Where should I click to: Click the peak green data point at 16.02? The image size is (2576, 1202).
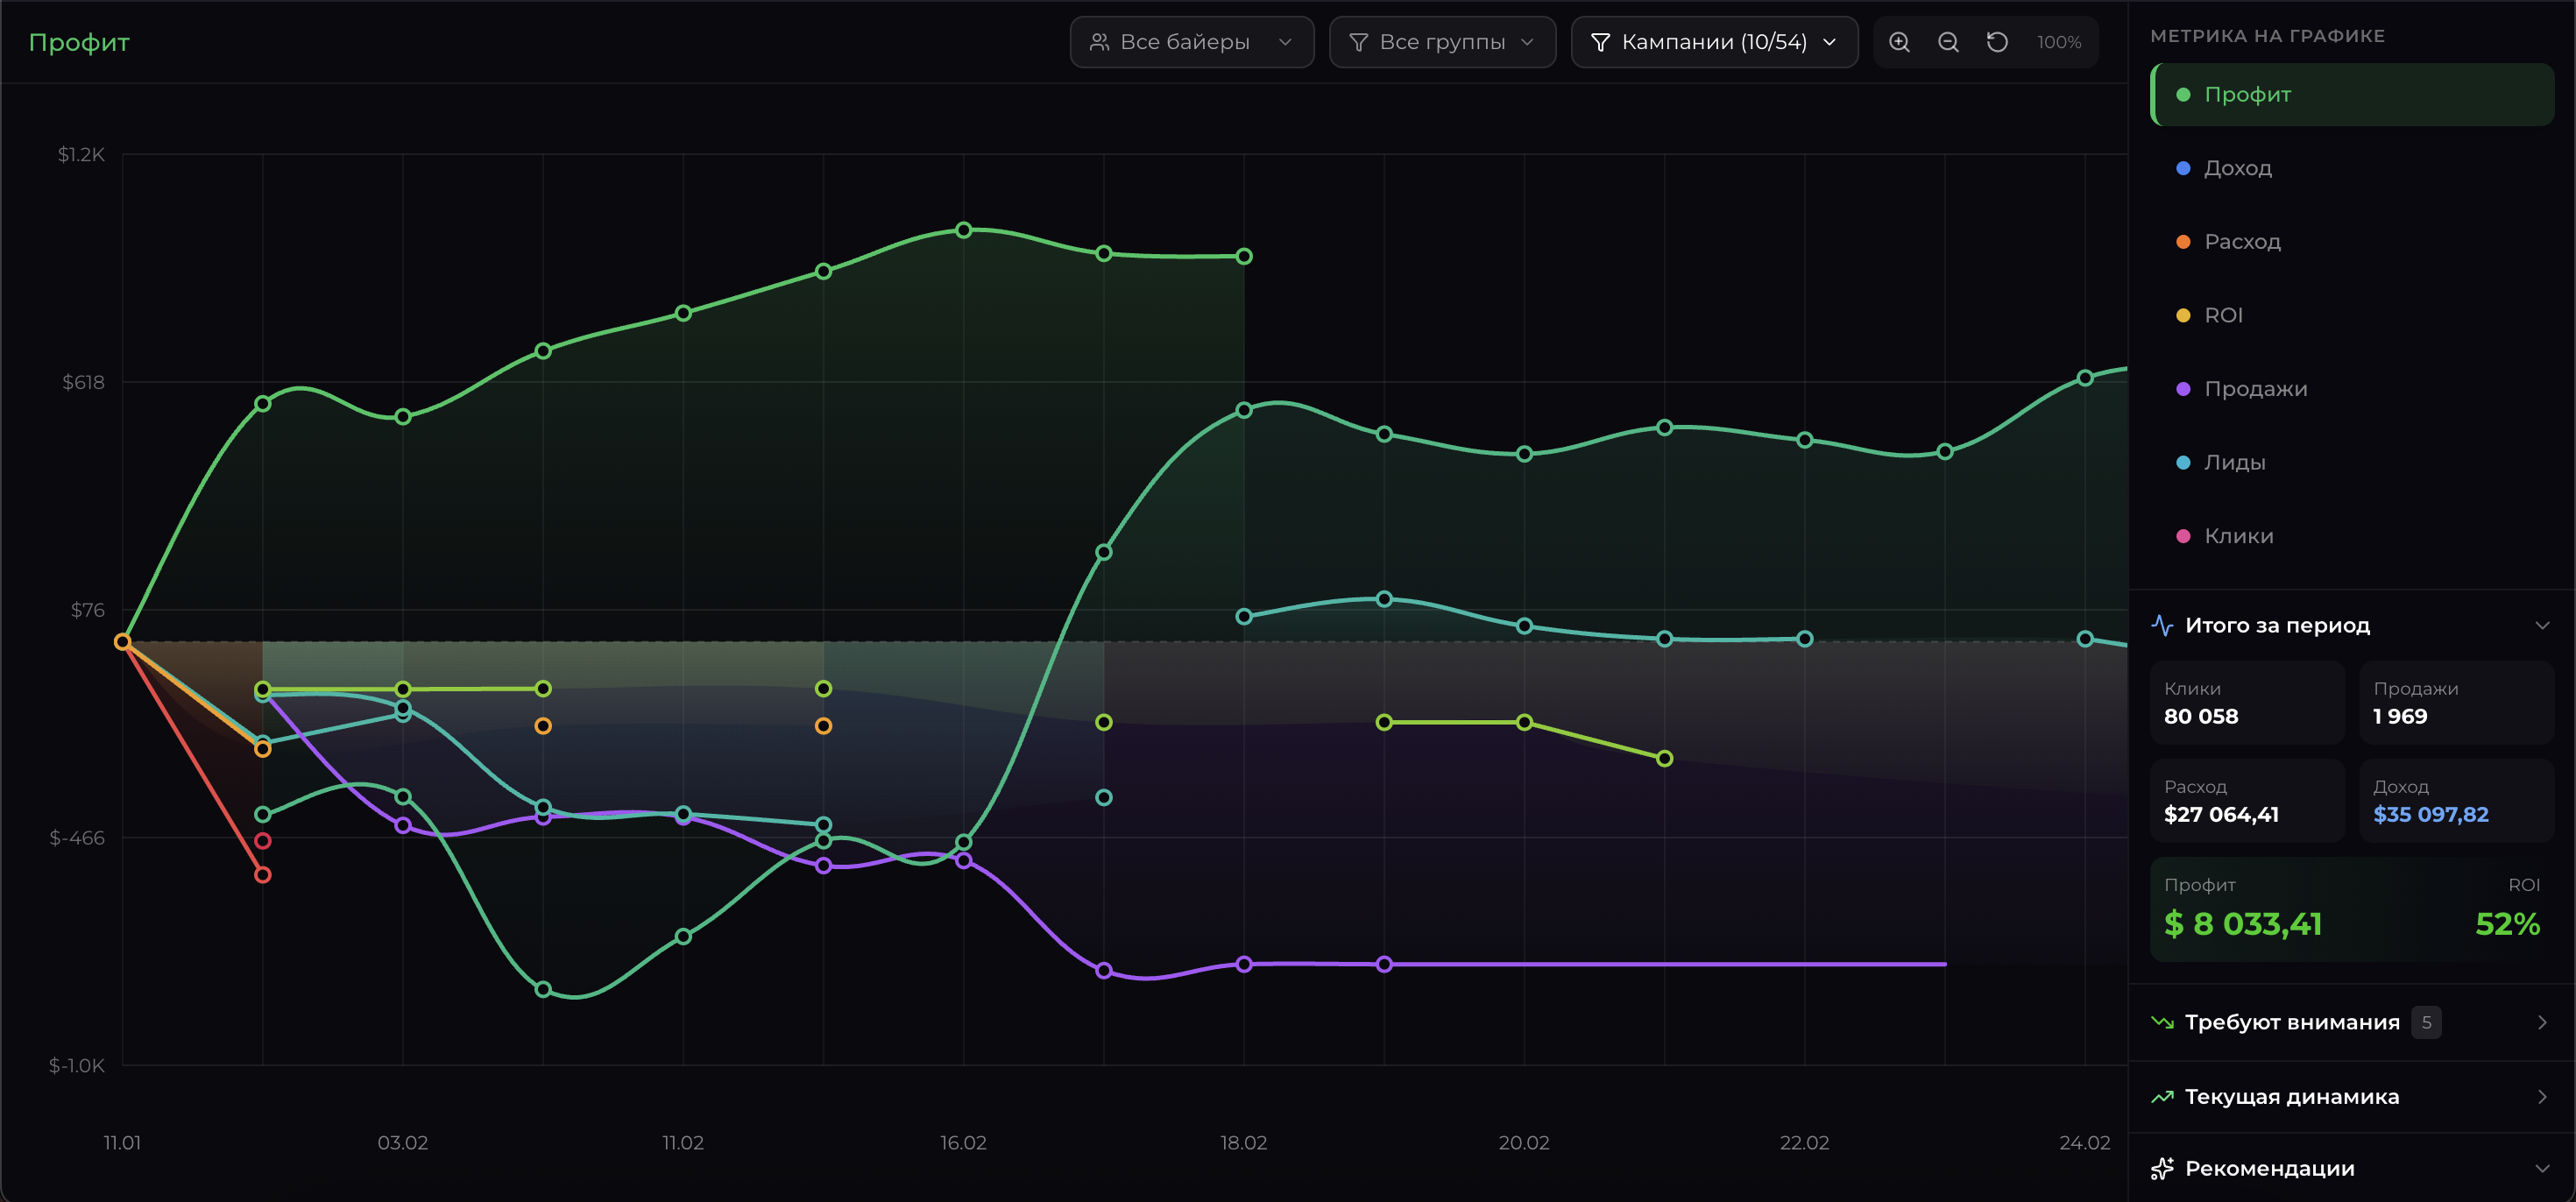[963, 230]
